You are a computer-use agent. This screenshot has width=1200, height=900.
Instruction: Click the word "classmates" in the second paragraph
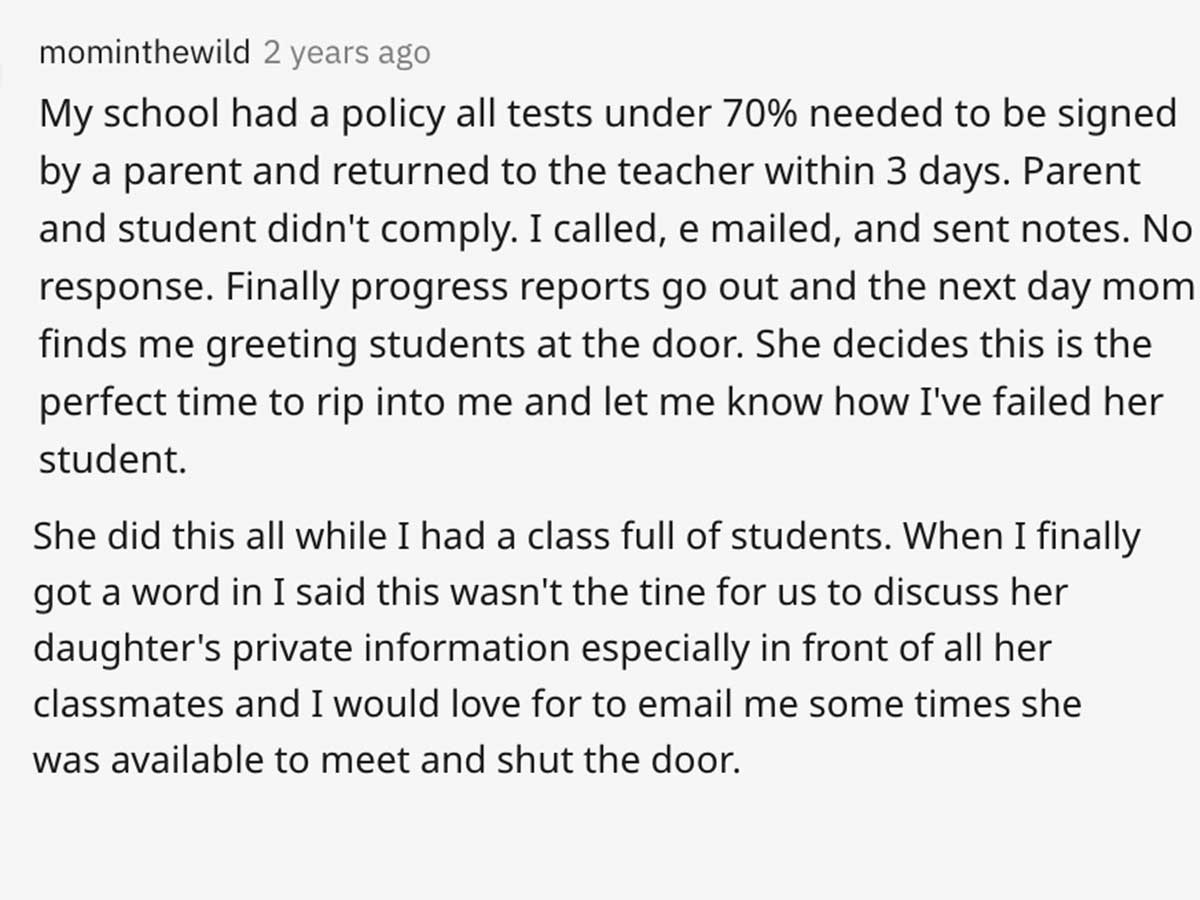pos(127,706)
